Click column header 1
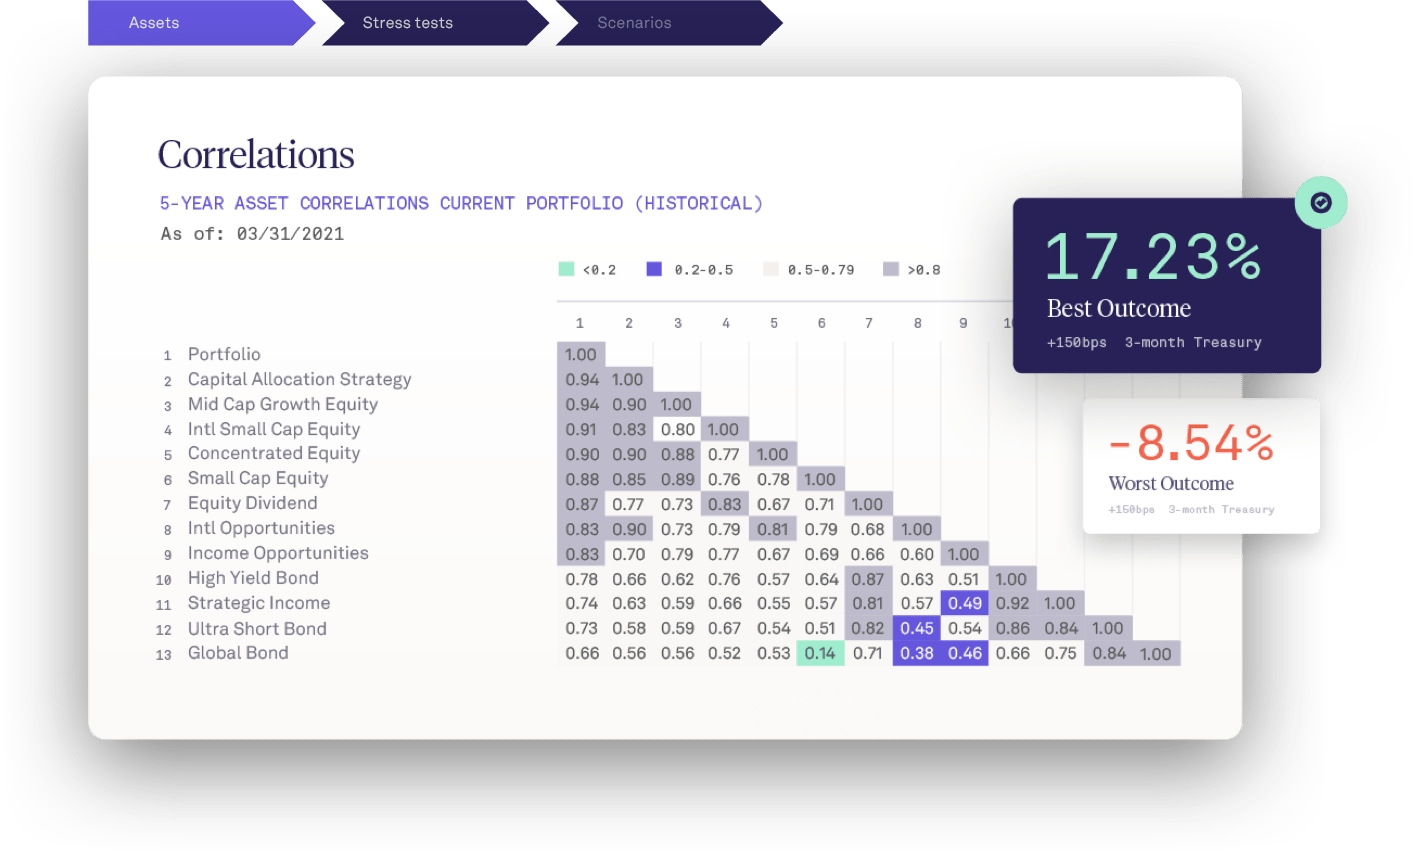This screenshot has width=1420, height=852. pyautogui.click(x=580, y=323)
